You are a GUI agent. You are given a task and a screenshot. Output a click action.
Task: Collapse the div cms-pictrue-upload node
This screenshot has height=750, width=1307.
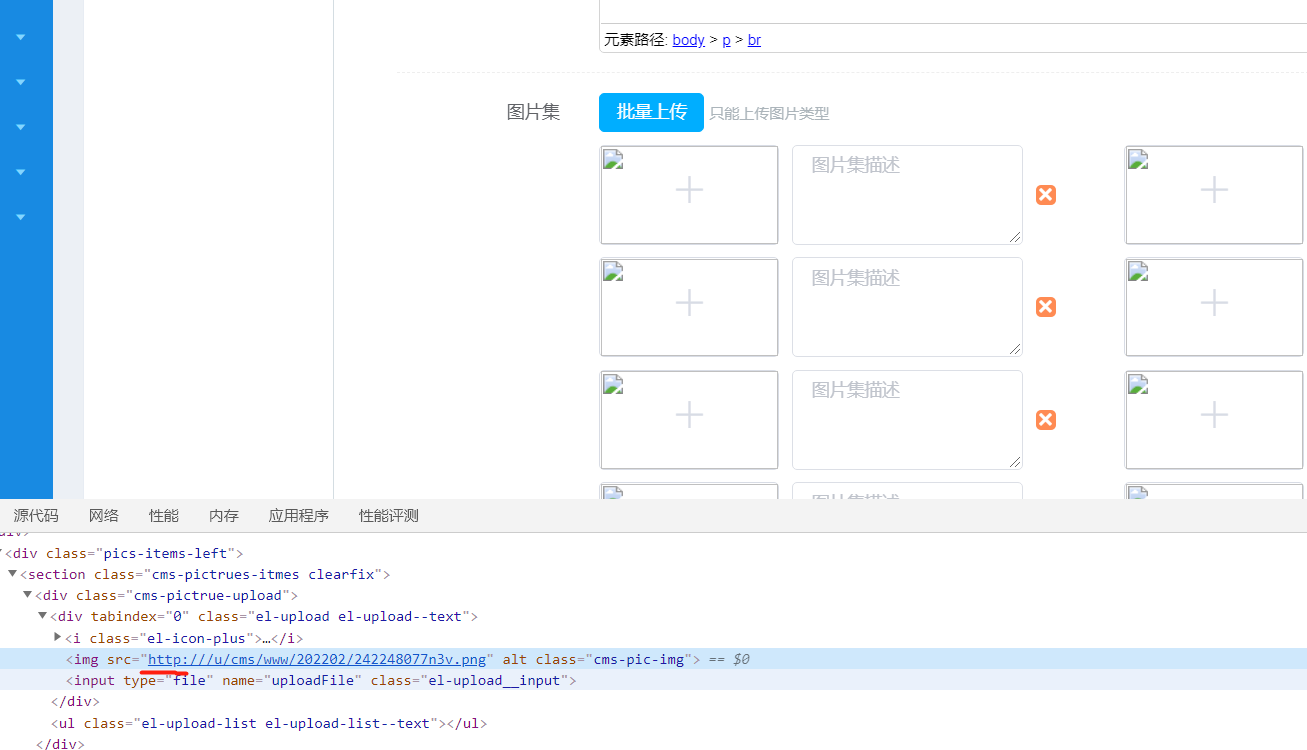pyautogui.click(x=28, y=595)
